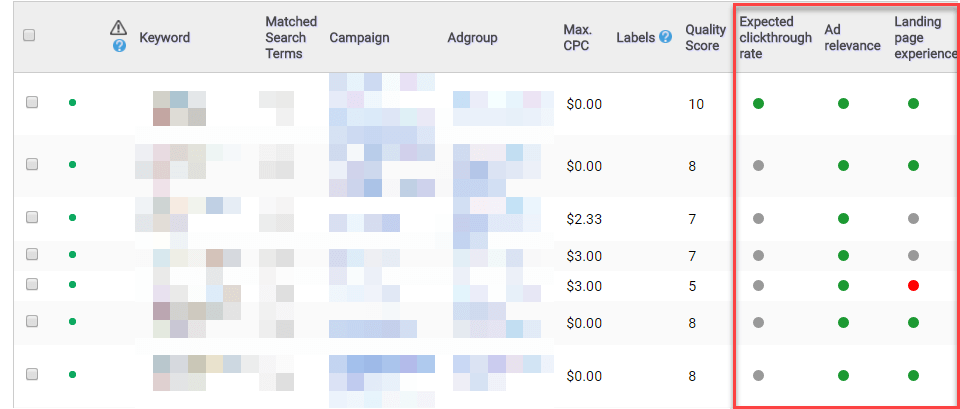
Task: Click gray Landing page dot in $2.33 row
Action: [913, 218]
